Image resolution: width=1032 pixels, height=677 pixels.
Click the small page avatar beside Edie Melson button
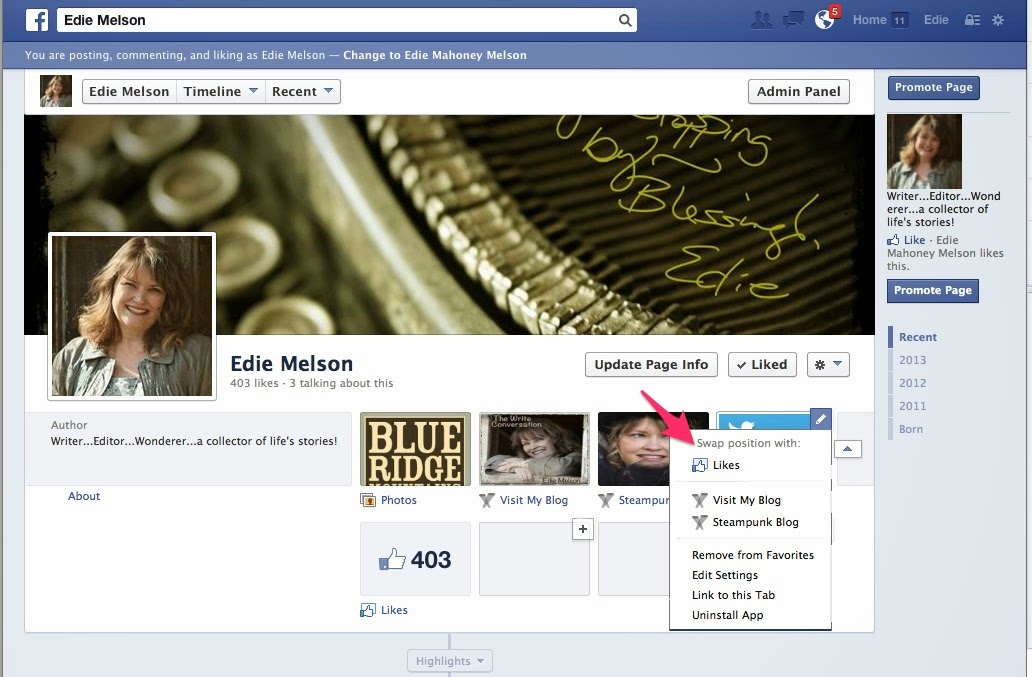56,91
